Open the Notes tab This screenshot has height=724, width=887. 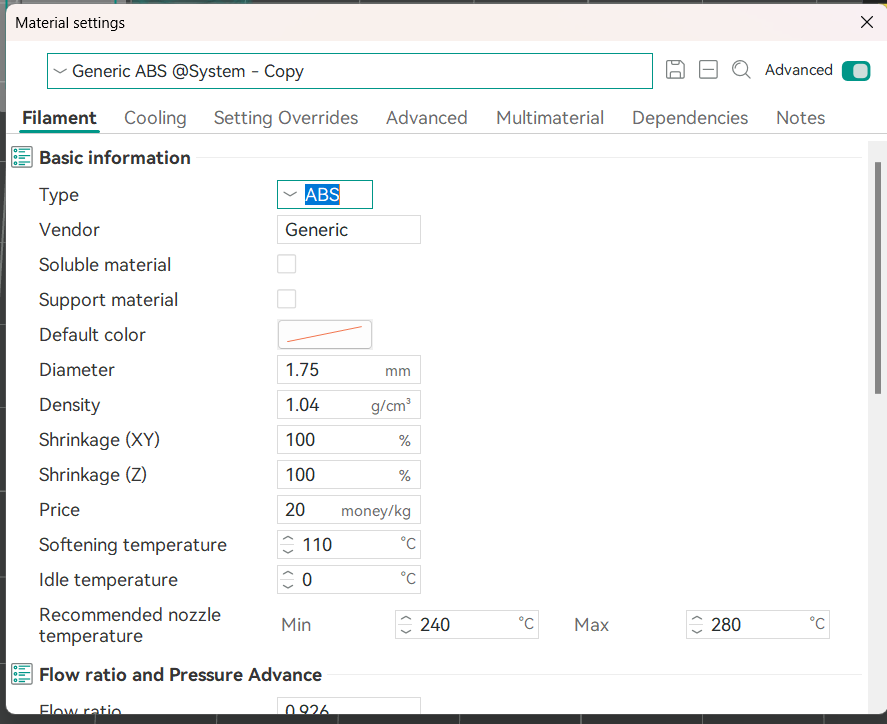800,118
